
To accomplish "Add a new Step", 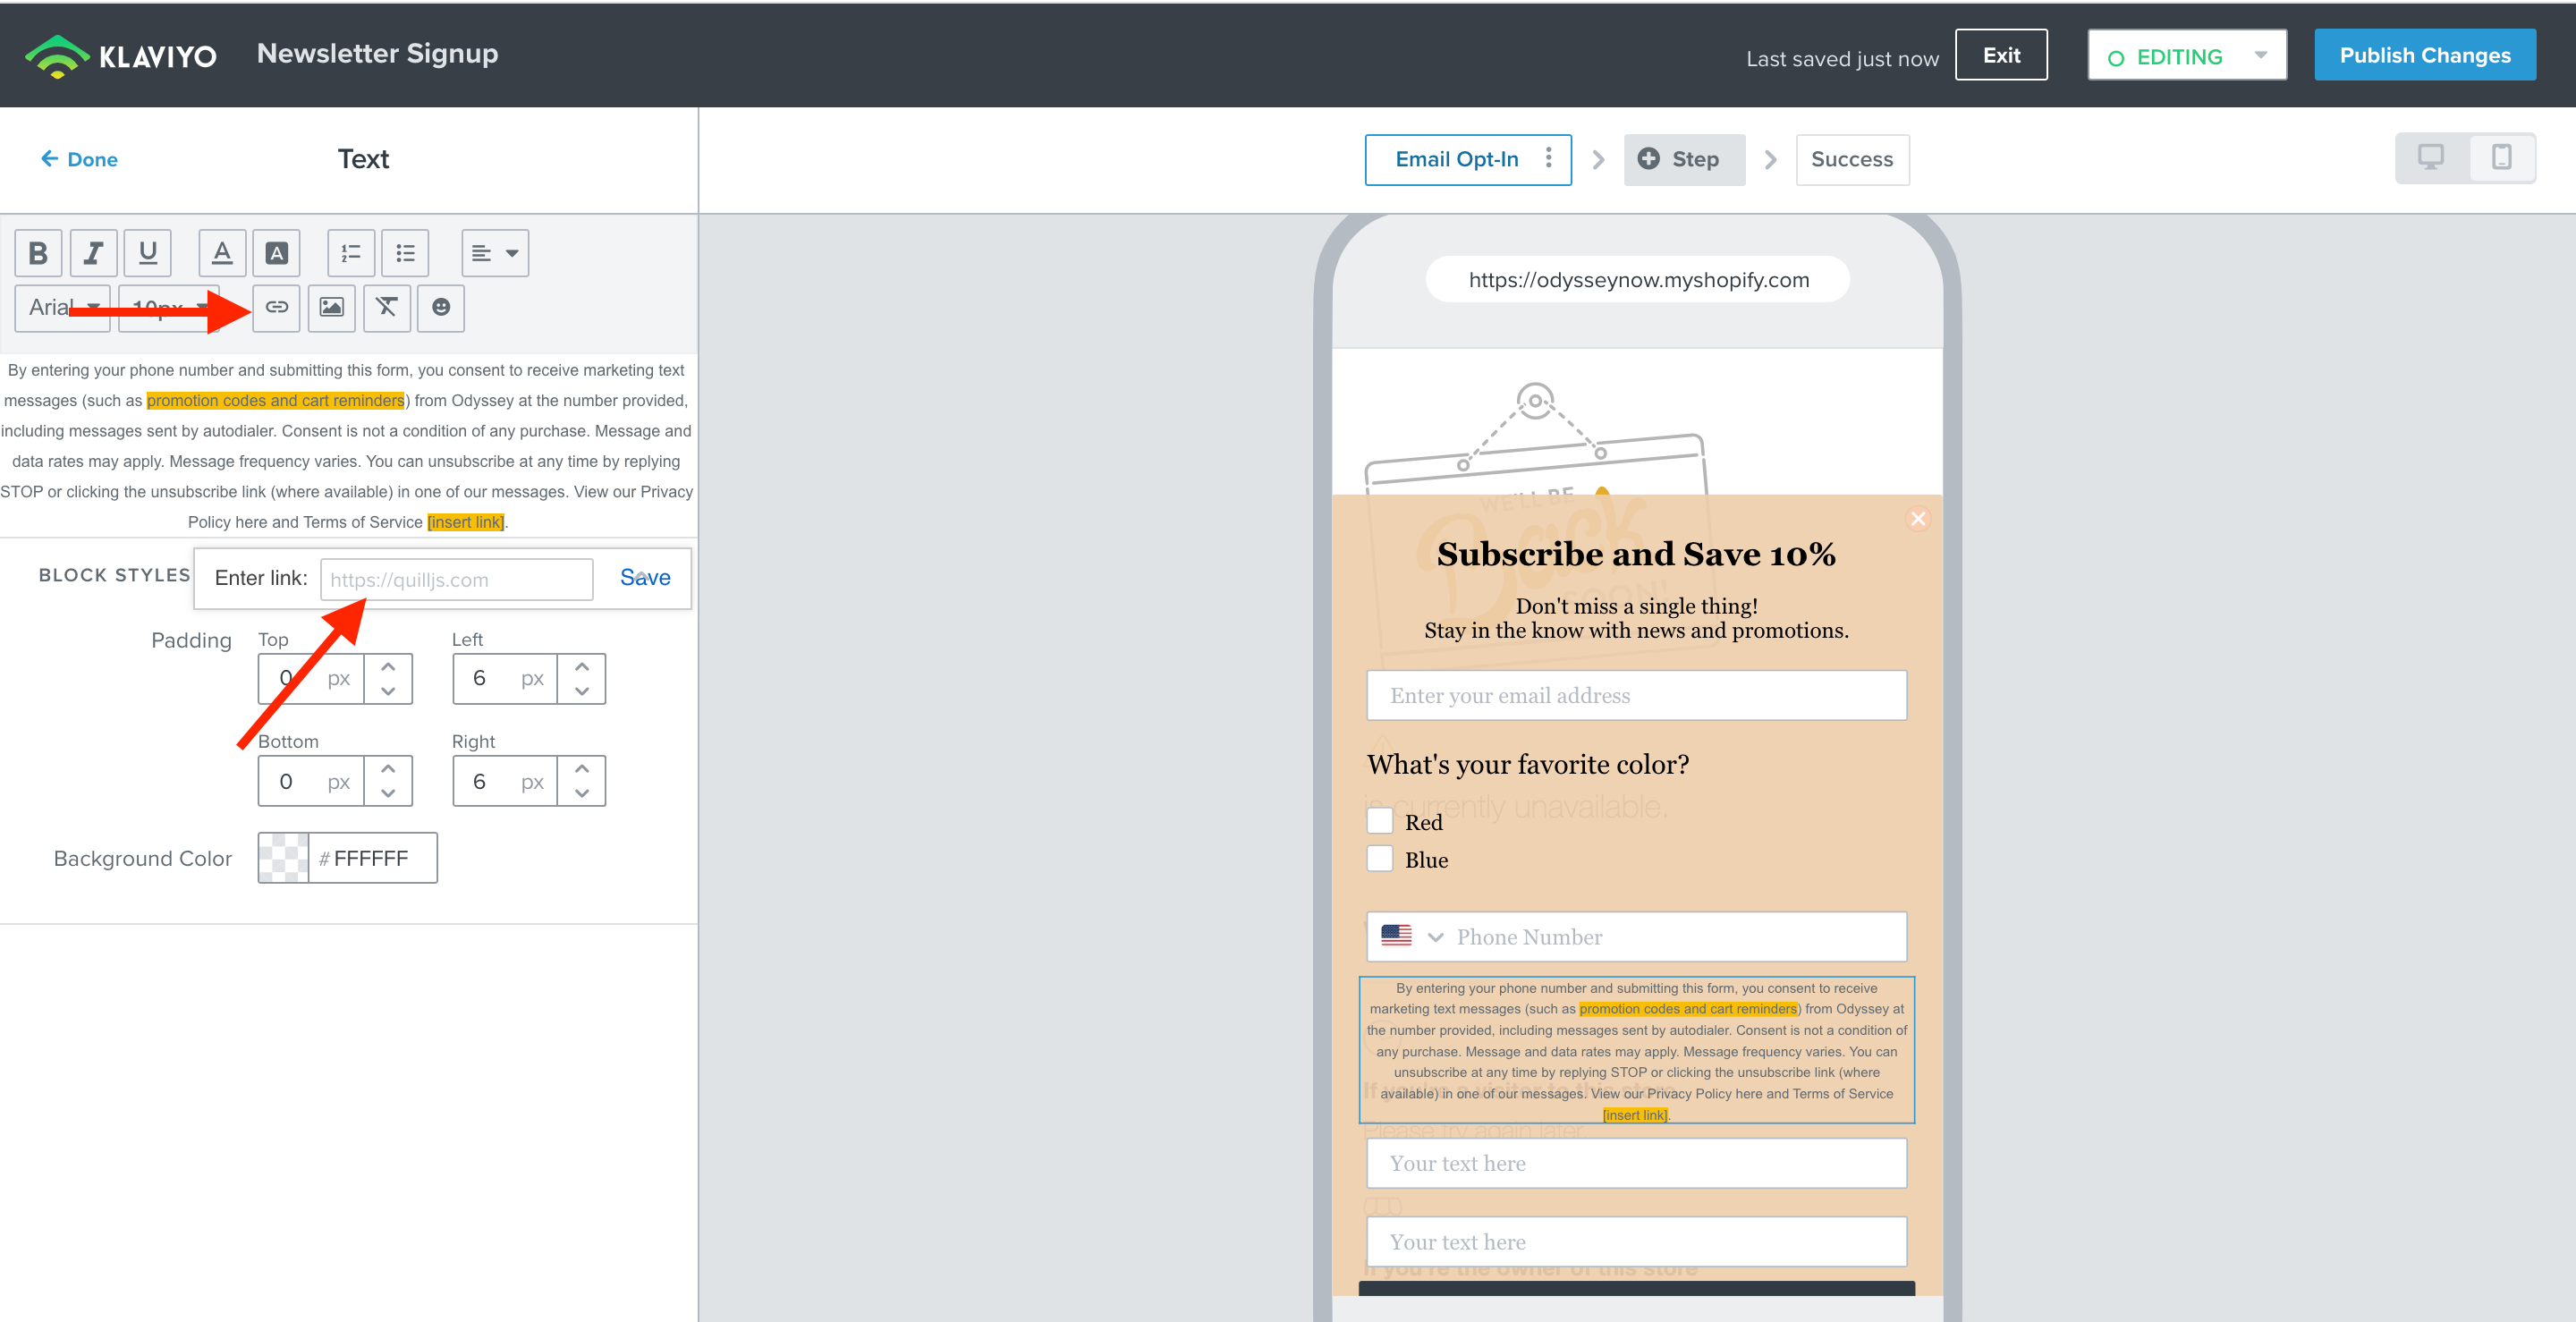I will tap(1684, 159).
